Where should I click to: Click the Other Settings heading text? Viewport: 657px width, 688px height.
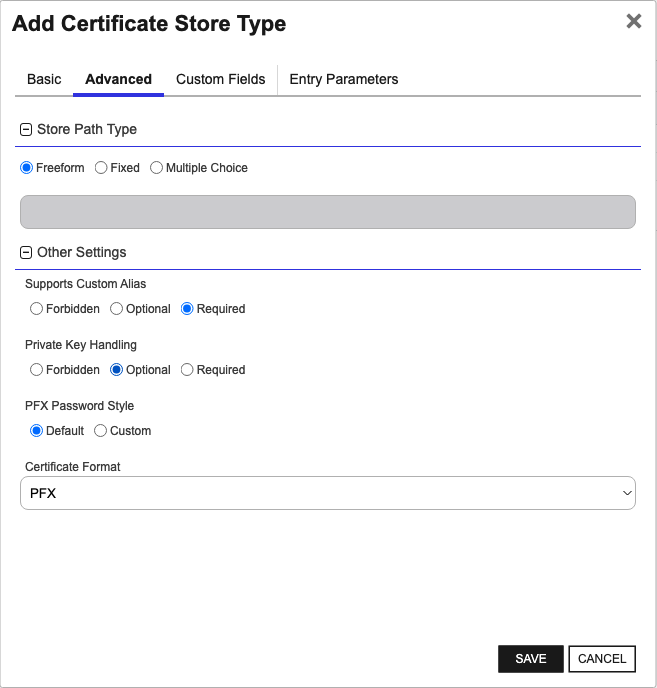click(82, 252)
